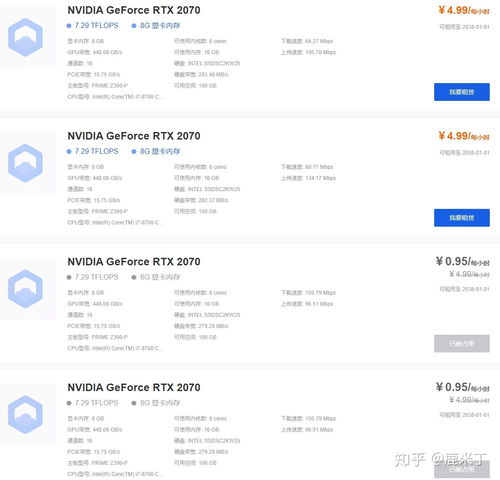Click blue rent button in first listing
Viewport: 500px width, 480px height.
click(462, 92)
